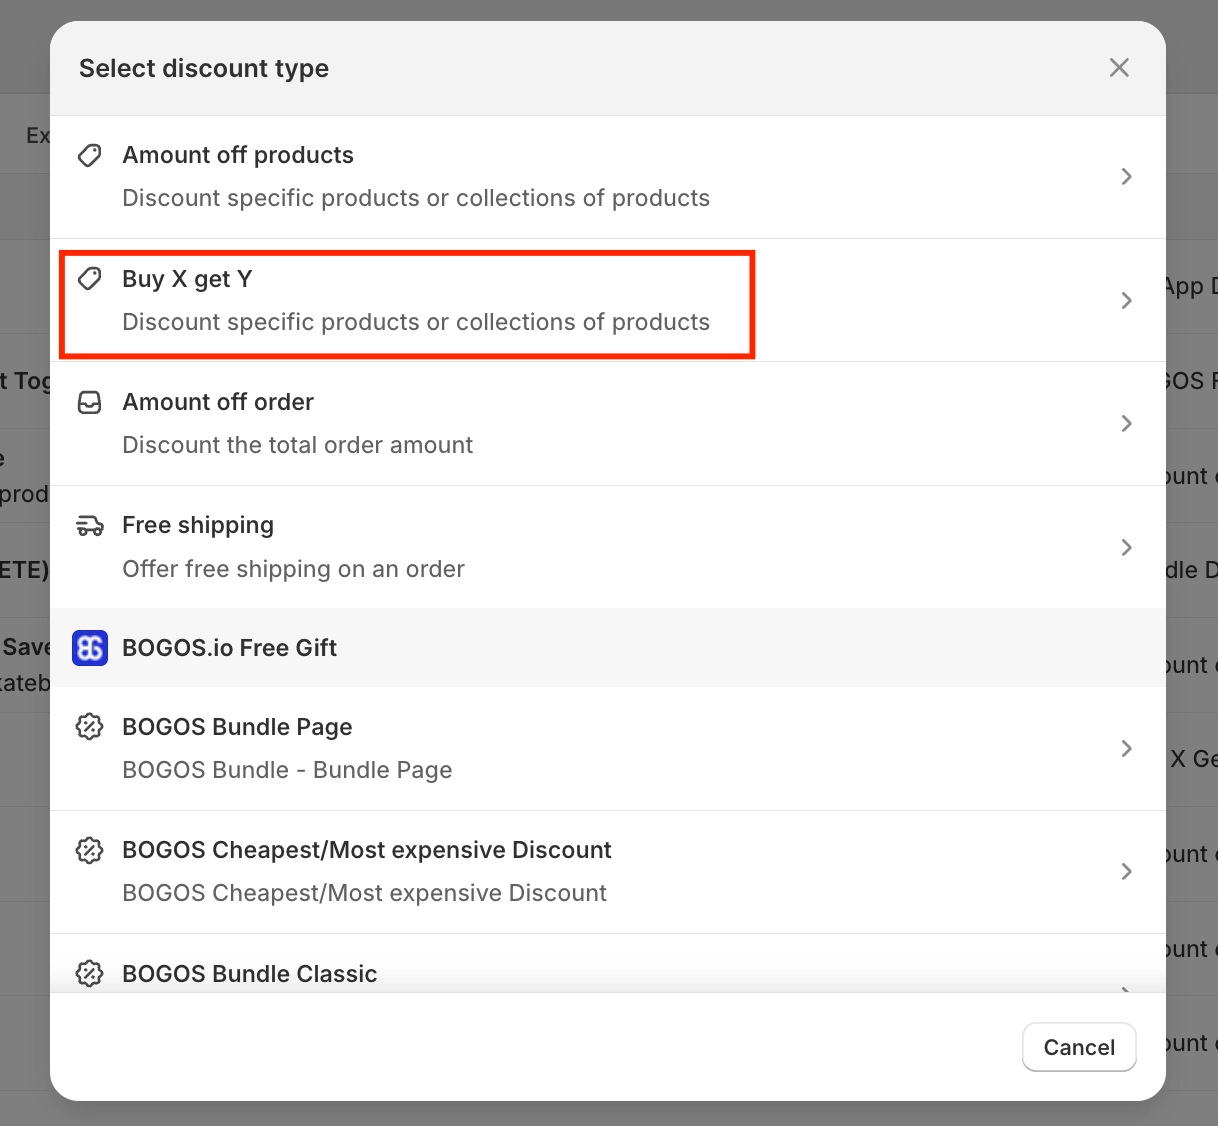
Task: Click the inbox icon for Amount off order
Action: [90, 402]
